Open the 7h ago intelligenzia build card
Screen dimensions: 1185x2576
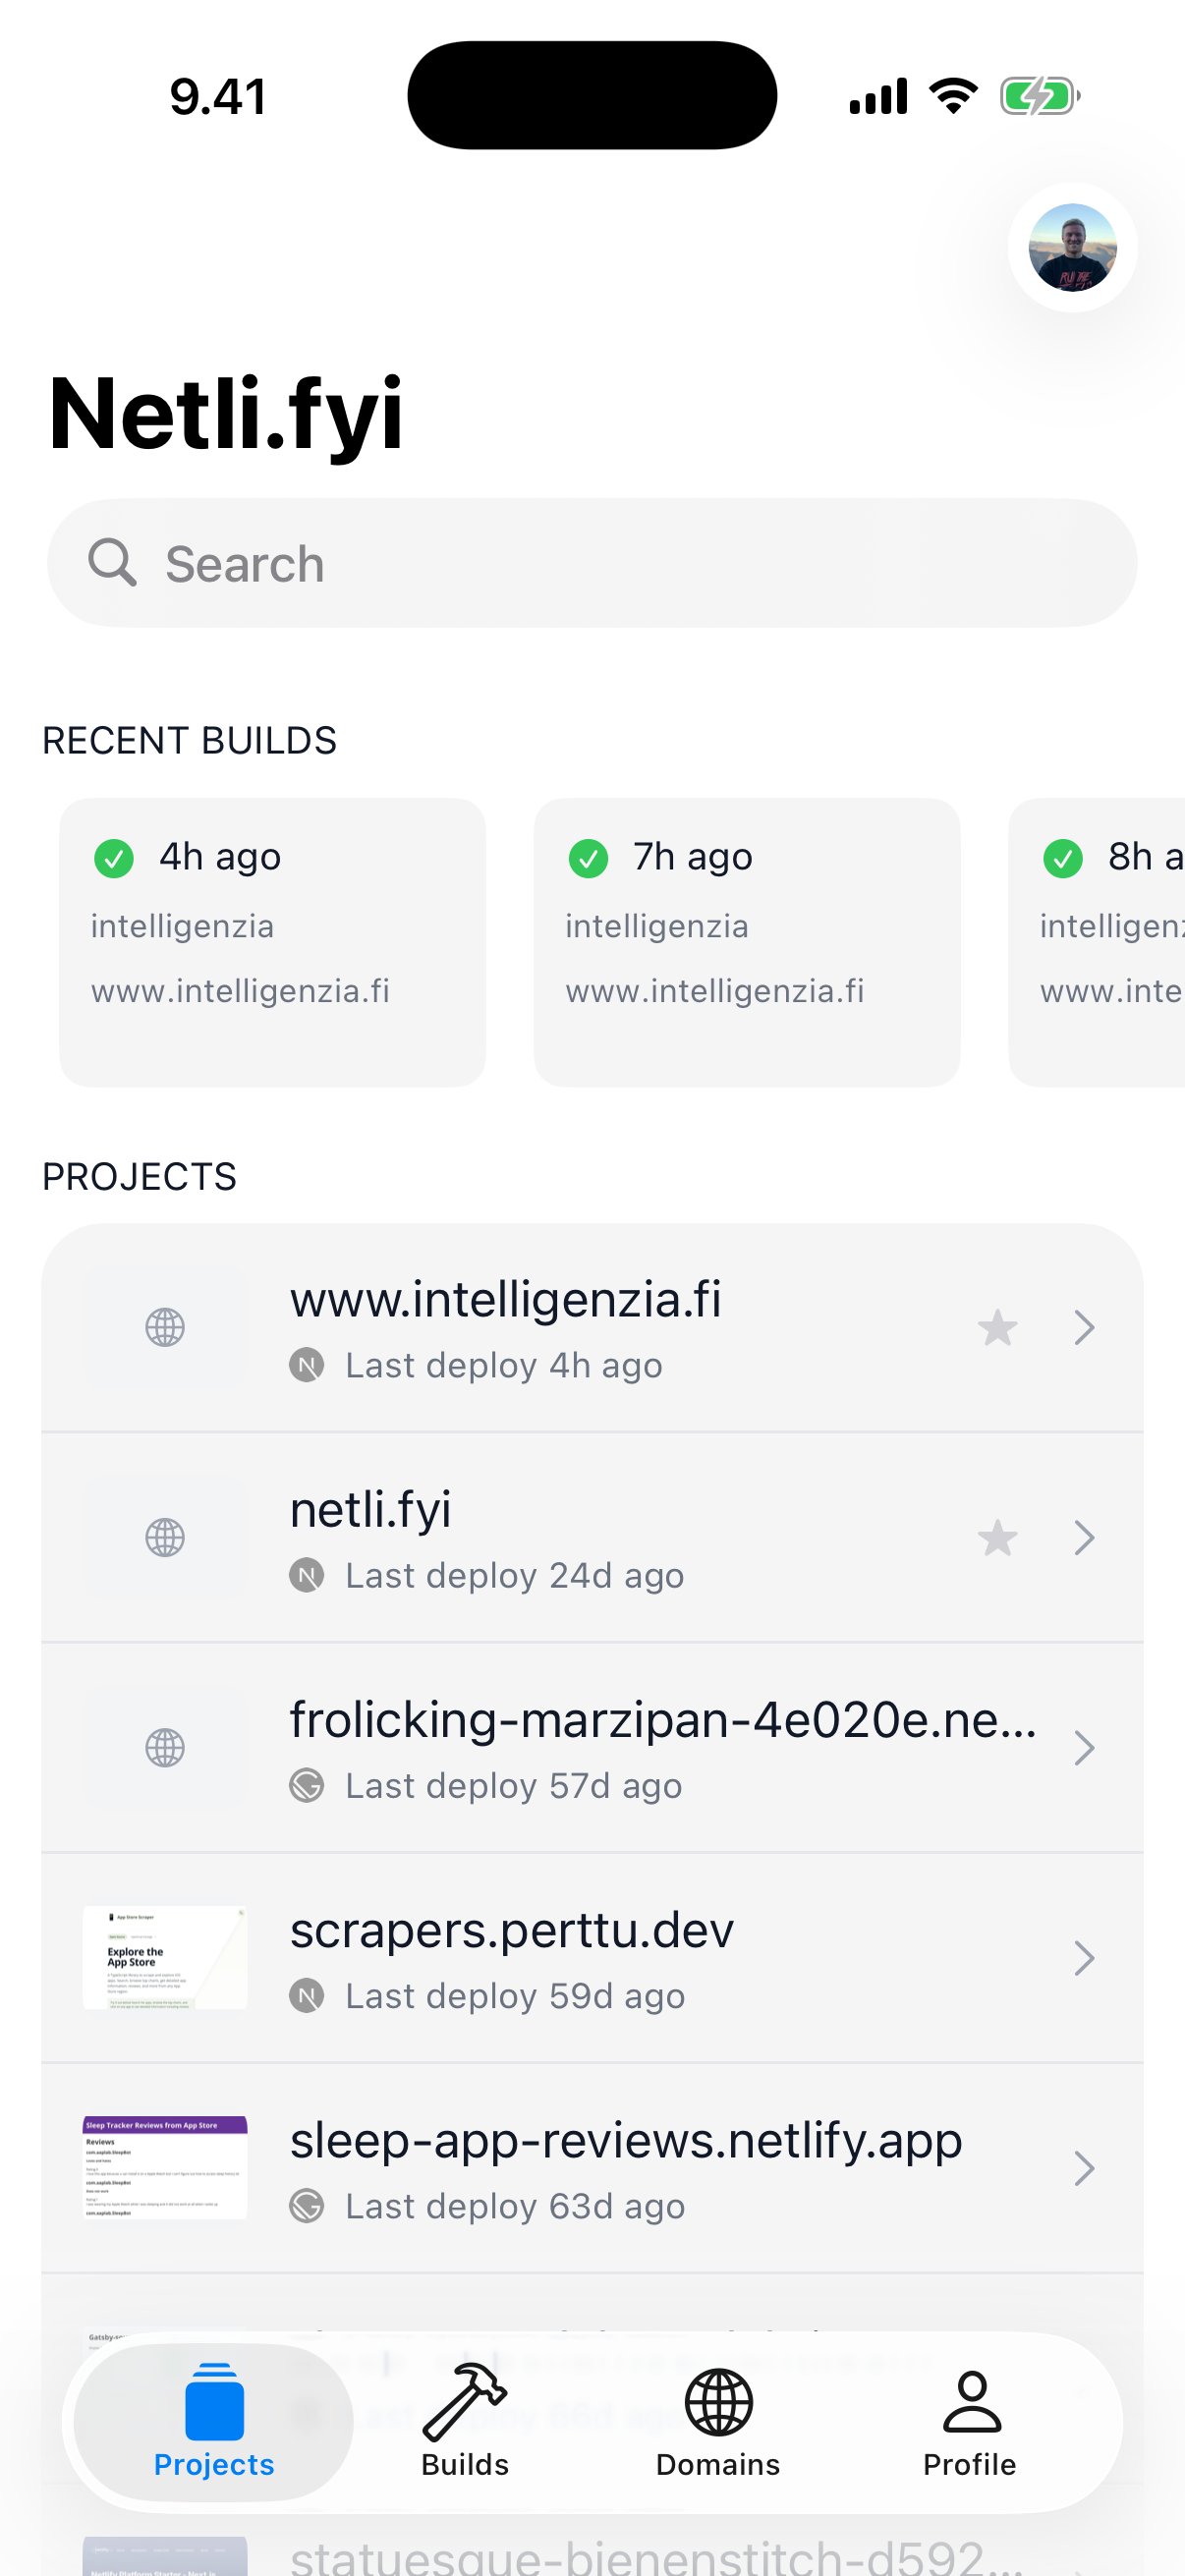[747, 941]
